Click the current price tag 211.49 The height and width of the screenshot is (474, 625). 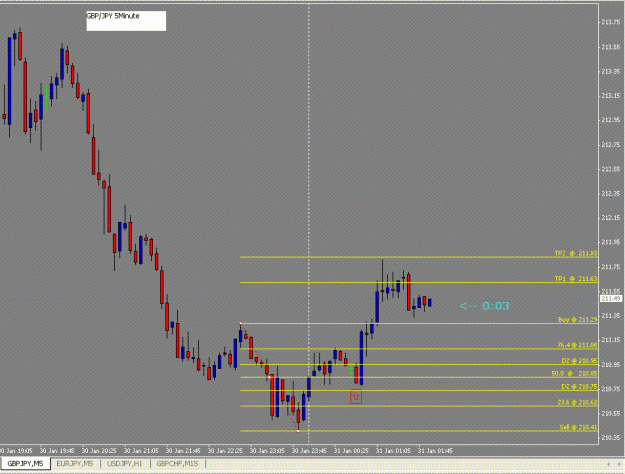[x=611, y=299]
